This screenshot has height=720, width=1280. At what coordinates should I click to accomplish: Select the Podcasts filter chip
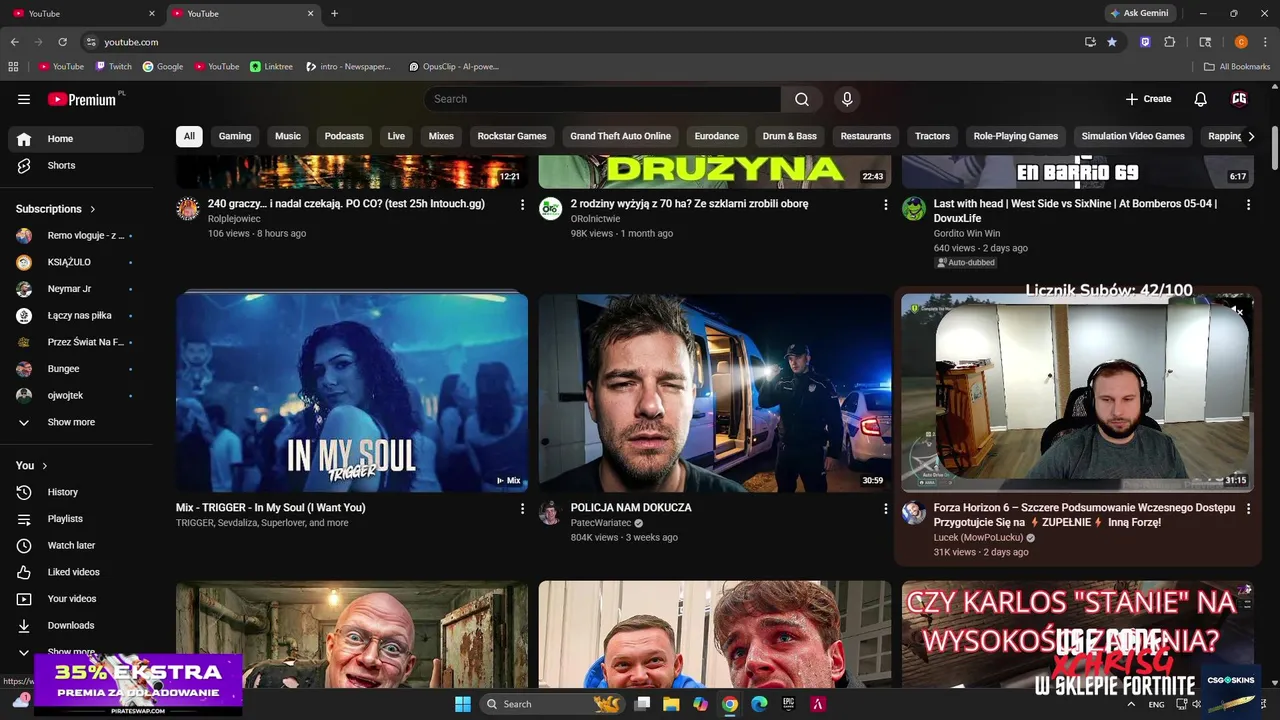click(x=344, y=136)
